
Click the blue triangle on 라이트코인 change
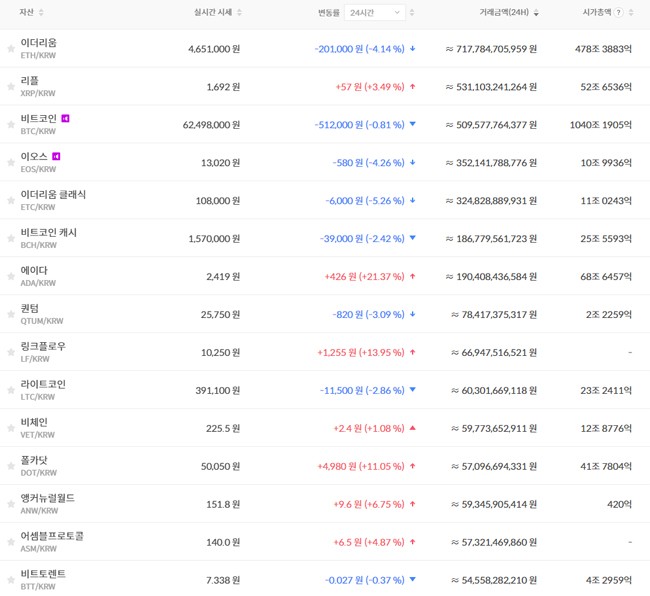(x=412, y=390)
